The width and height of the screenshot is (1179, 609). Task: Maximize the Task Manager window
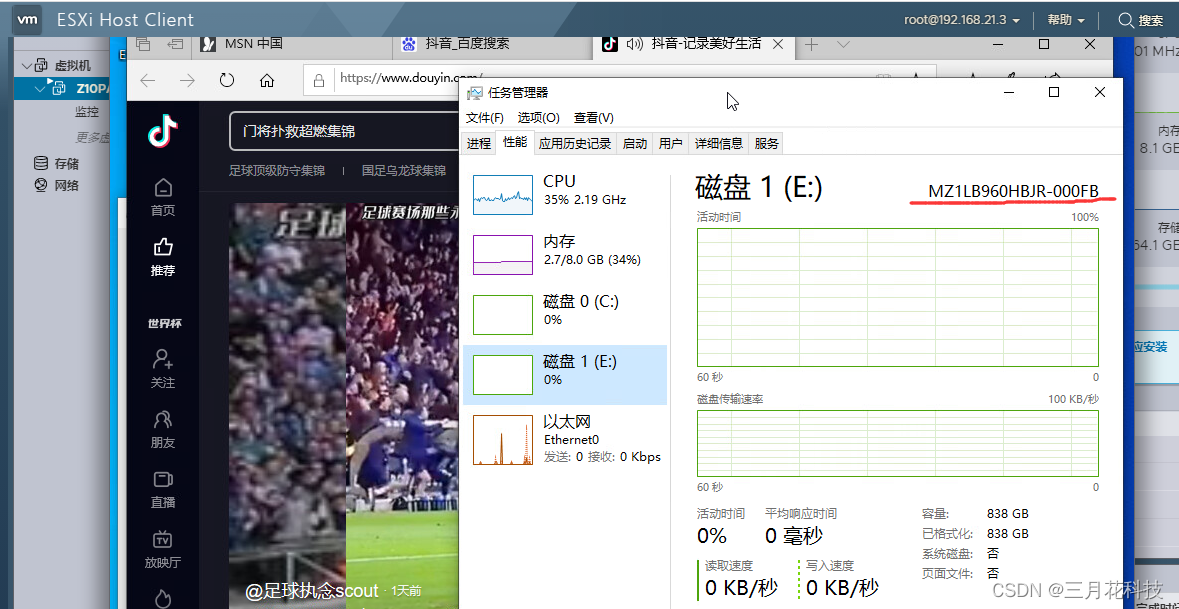[1054, 92]
